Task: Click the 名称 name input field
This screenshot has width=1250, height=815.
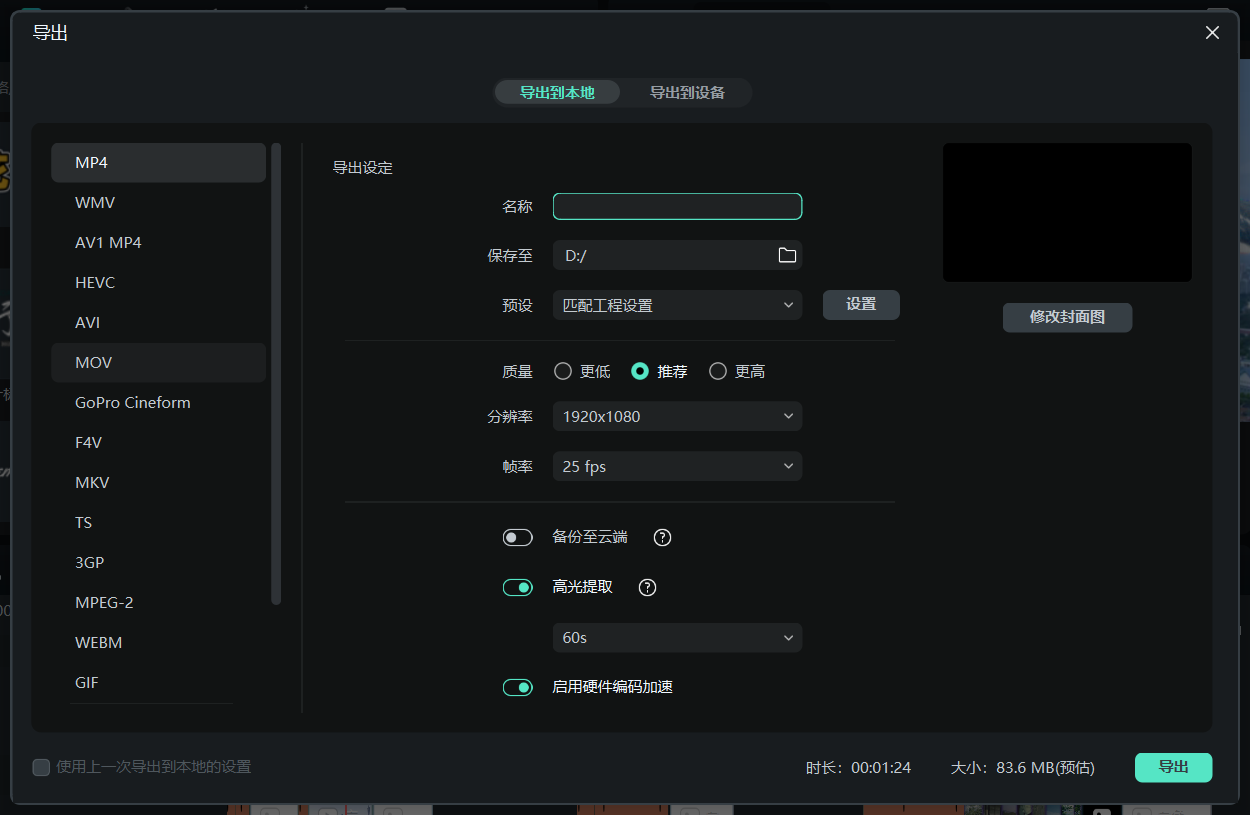Action: coord(677,206)
